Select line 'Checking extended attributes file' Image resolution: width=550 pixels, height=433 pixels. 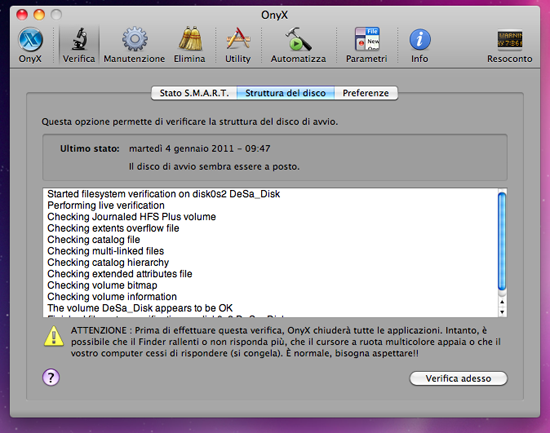pyautogui.click(x=120, y=274)
